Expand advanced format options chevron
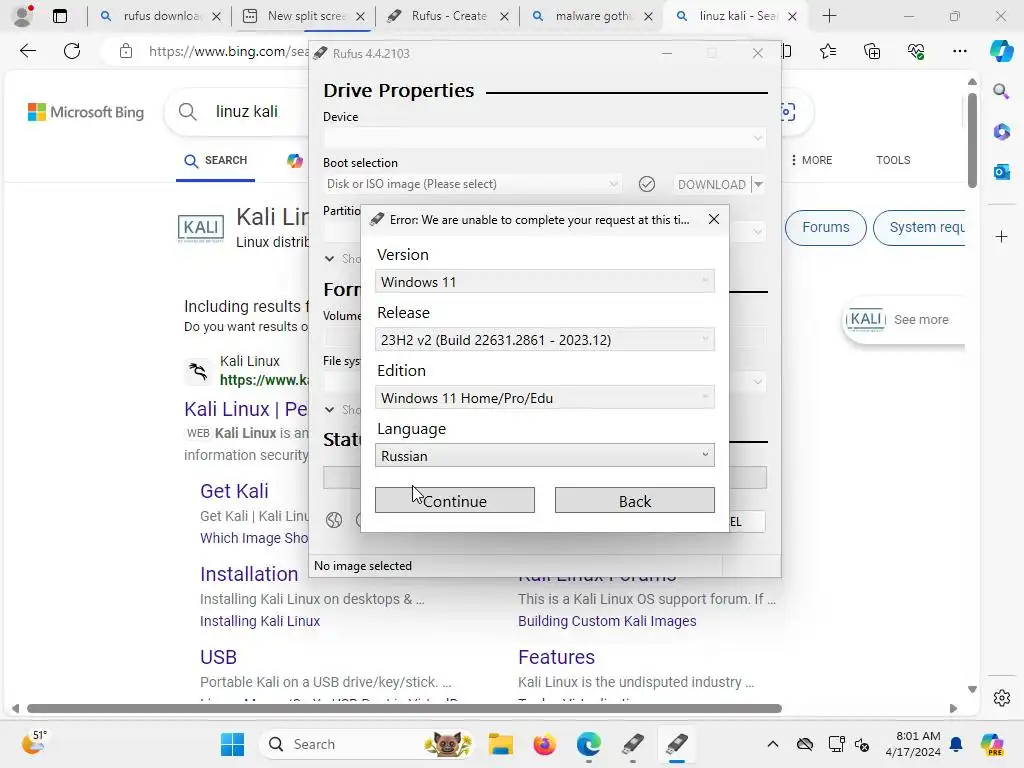The width and height of the screenshot is (1024, 768). tap(329, 409)
